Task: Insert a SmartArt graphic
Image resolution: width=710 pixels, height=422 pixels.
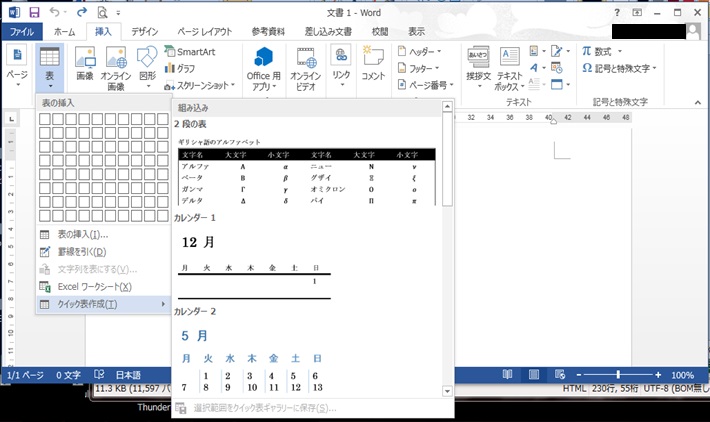Action: (190, 52)
